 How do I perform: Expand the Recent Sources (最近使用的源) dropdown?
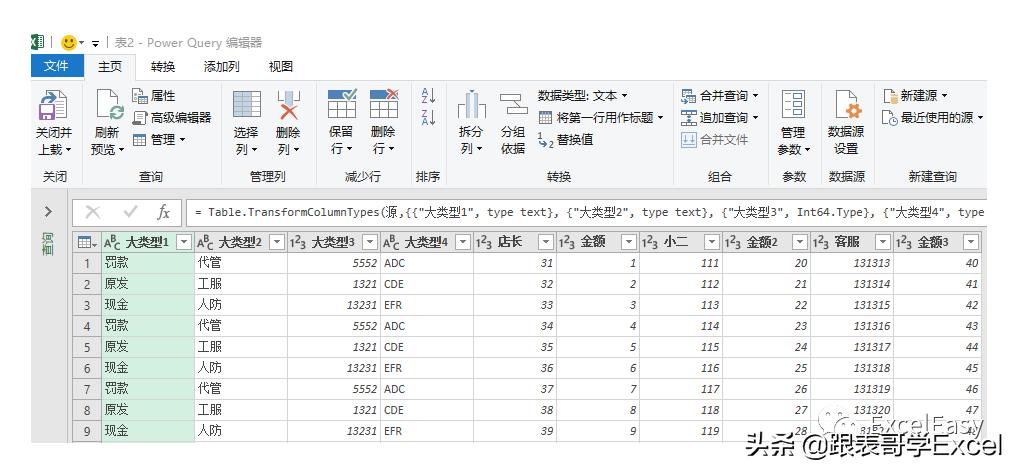[x=980, y=118]
